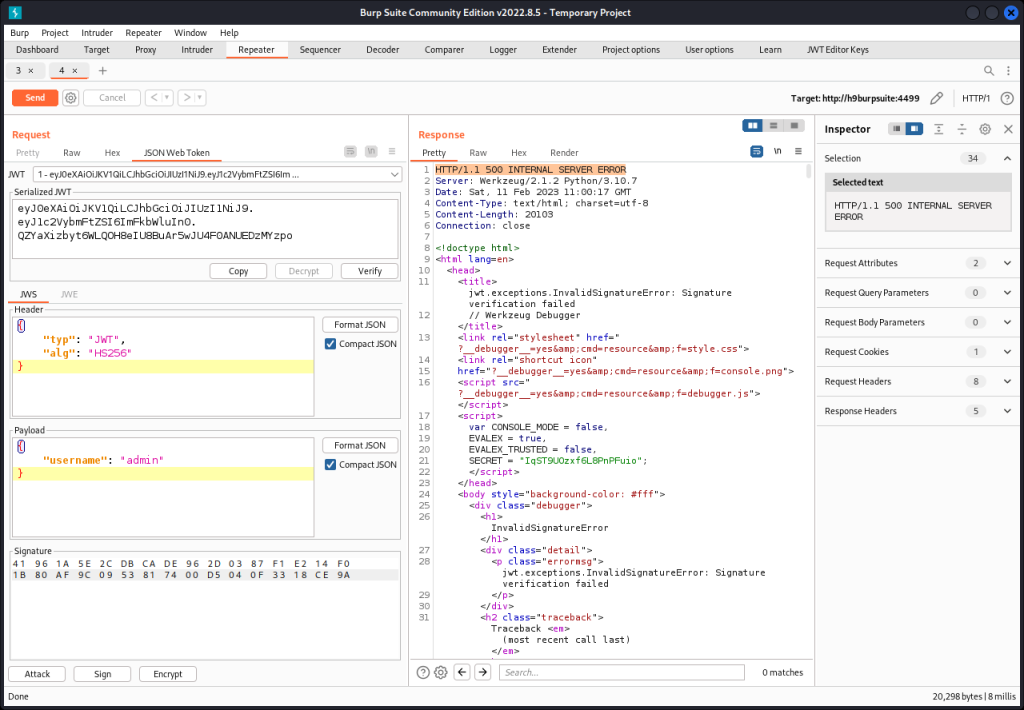Select the top-bottom split layout icon
This screenshot has height=710, width=1024.
(x=773, y=125)
